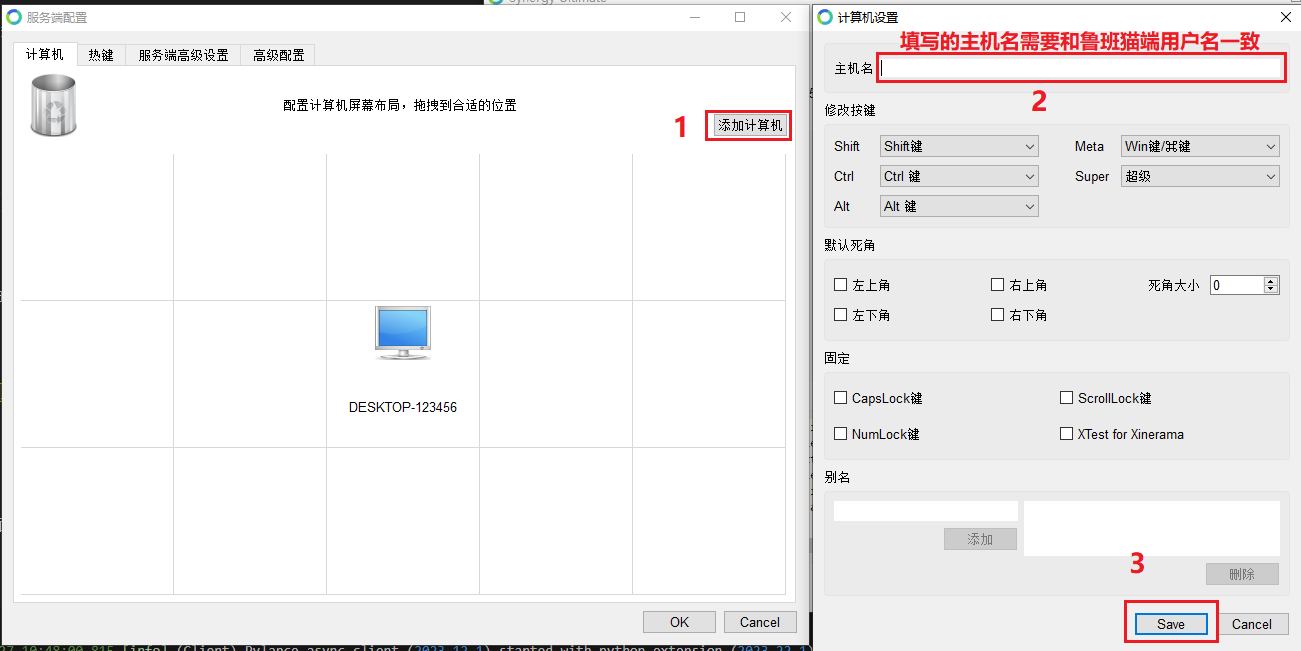
Task: Check the ScrollLock键 fix option
Action: [1067, 398]
